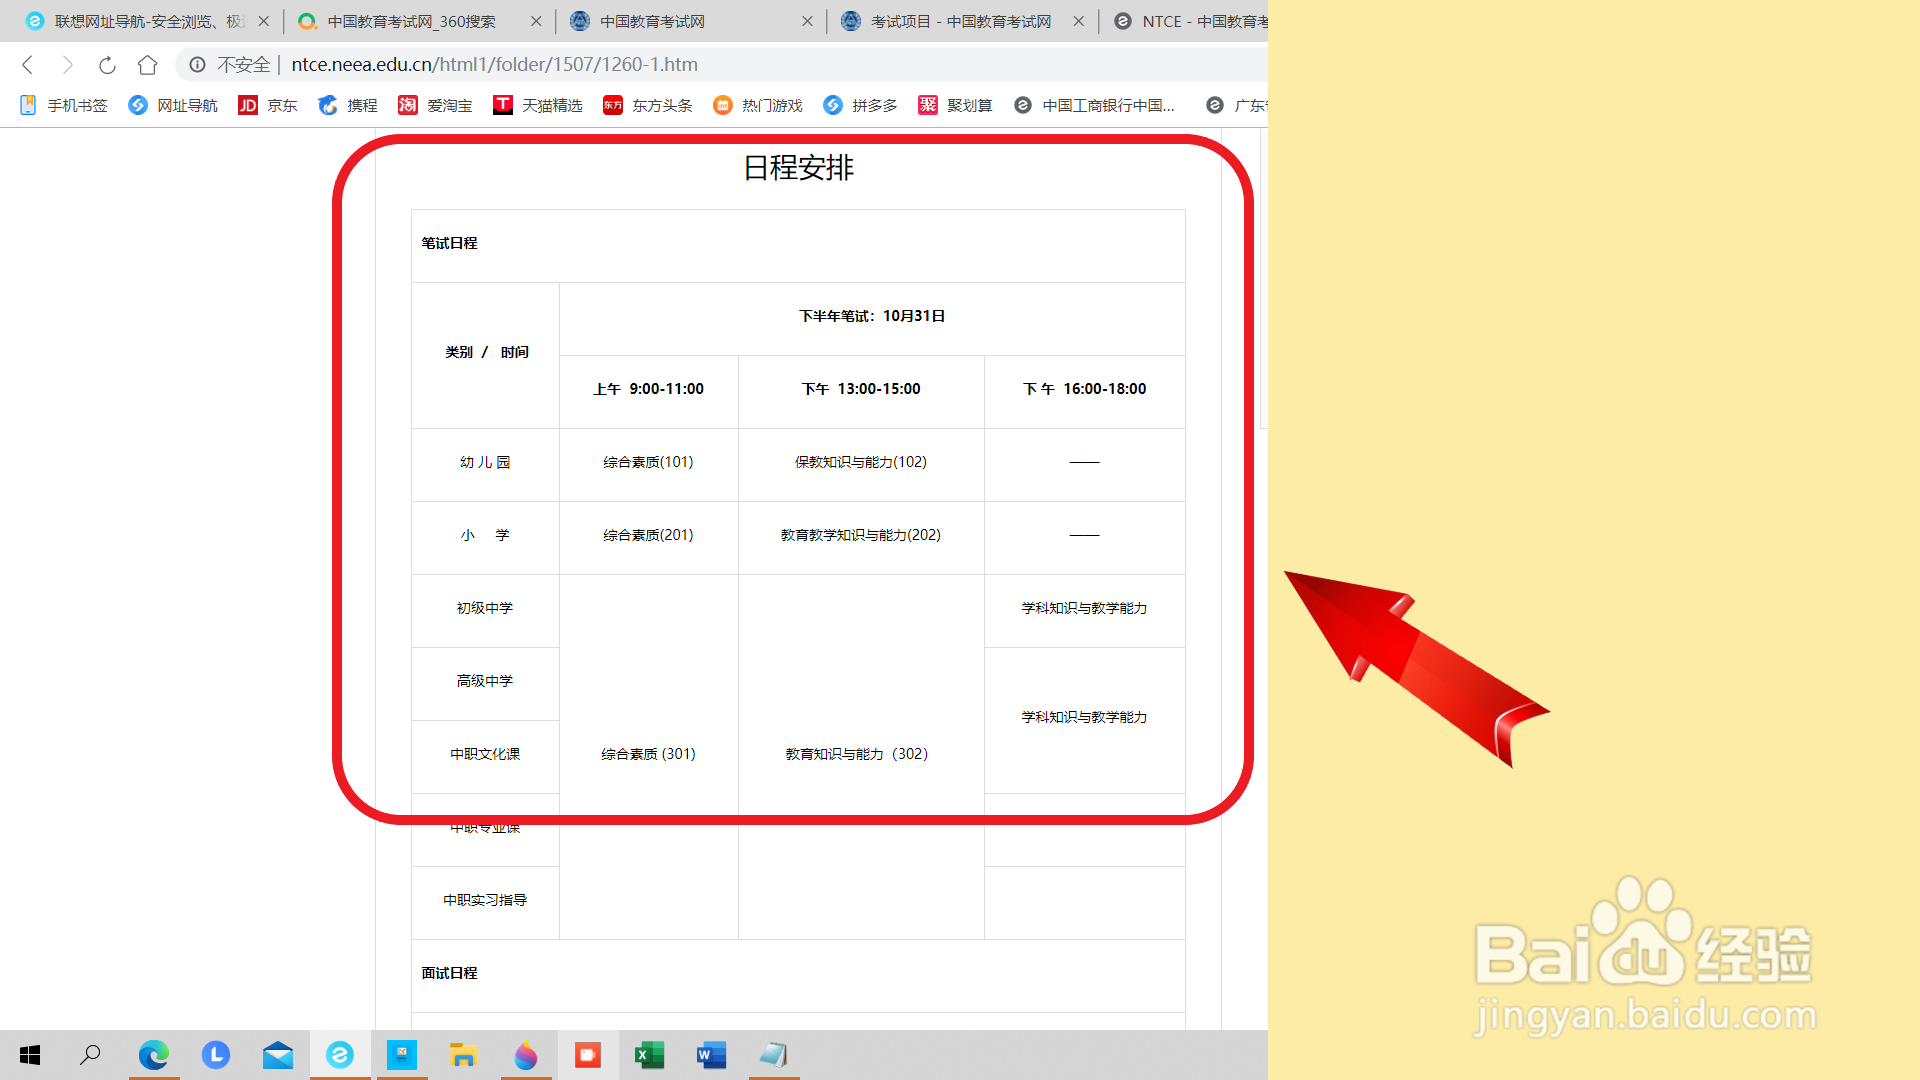Close the 中国教育考试网_360搜索 tab
This screenshot has width=1920, height=1080.
click(536, 21)
